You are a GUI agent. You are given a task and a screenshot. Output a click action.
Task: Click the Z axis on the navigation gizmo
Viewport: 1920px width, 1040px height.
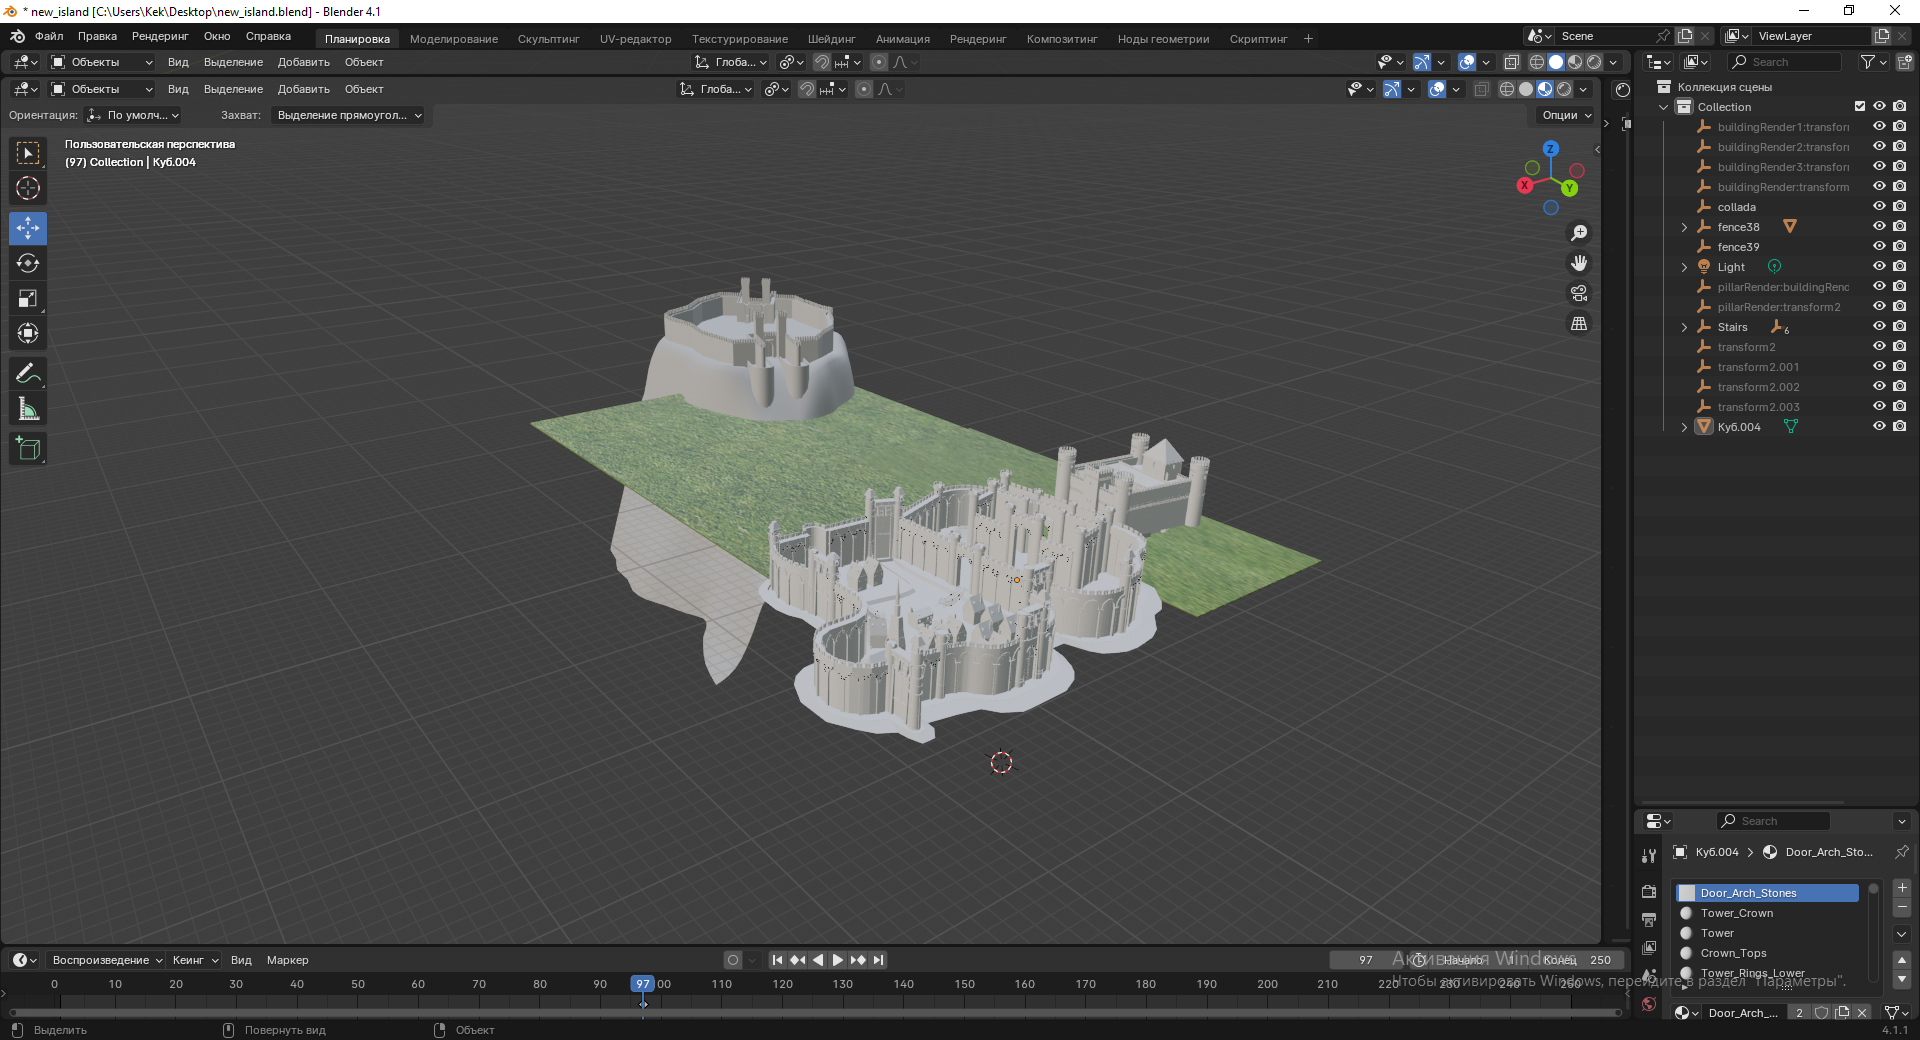(x=1550, y=148)
